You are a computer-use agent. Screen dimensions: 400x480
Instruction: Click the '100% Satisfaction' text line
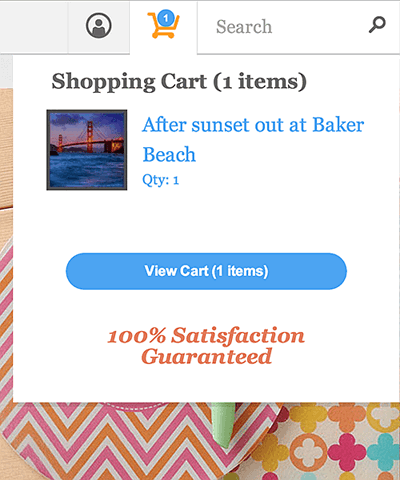click(206, 335)
